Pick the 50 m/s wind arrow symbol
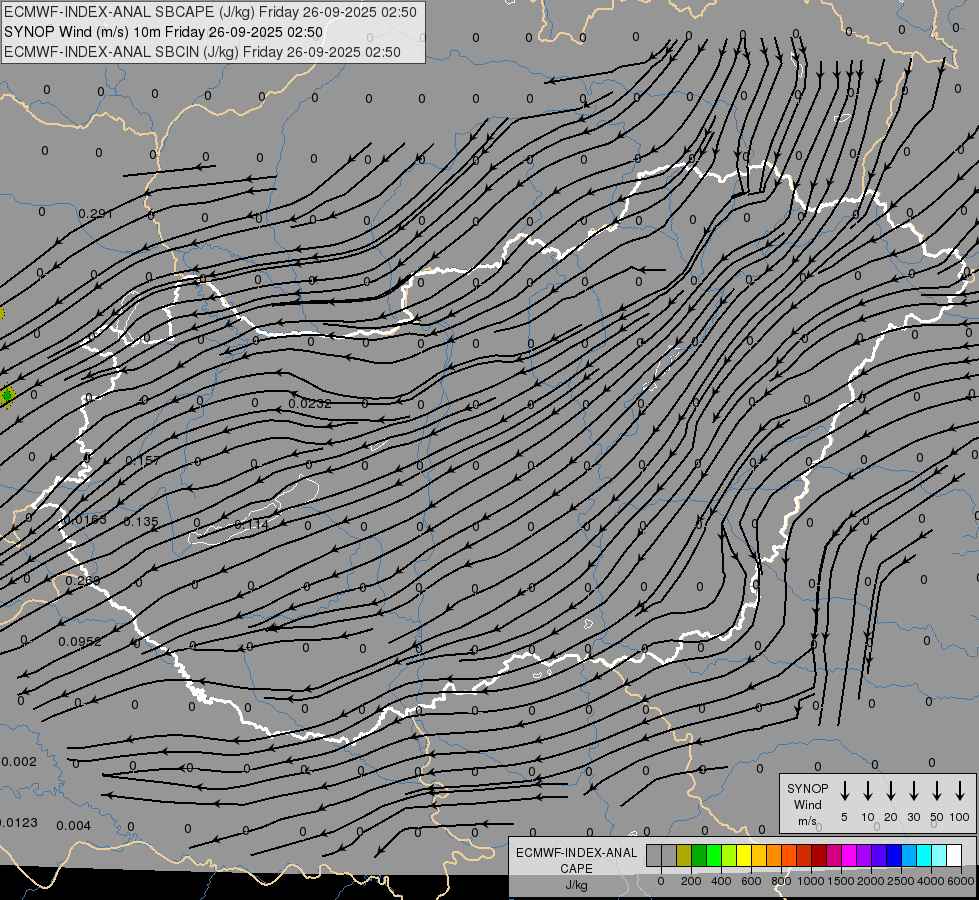 (937, 791)
